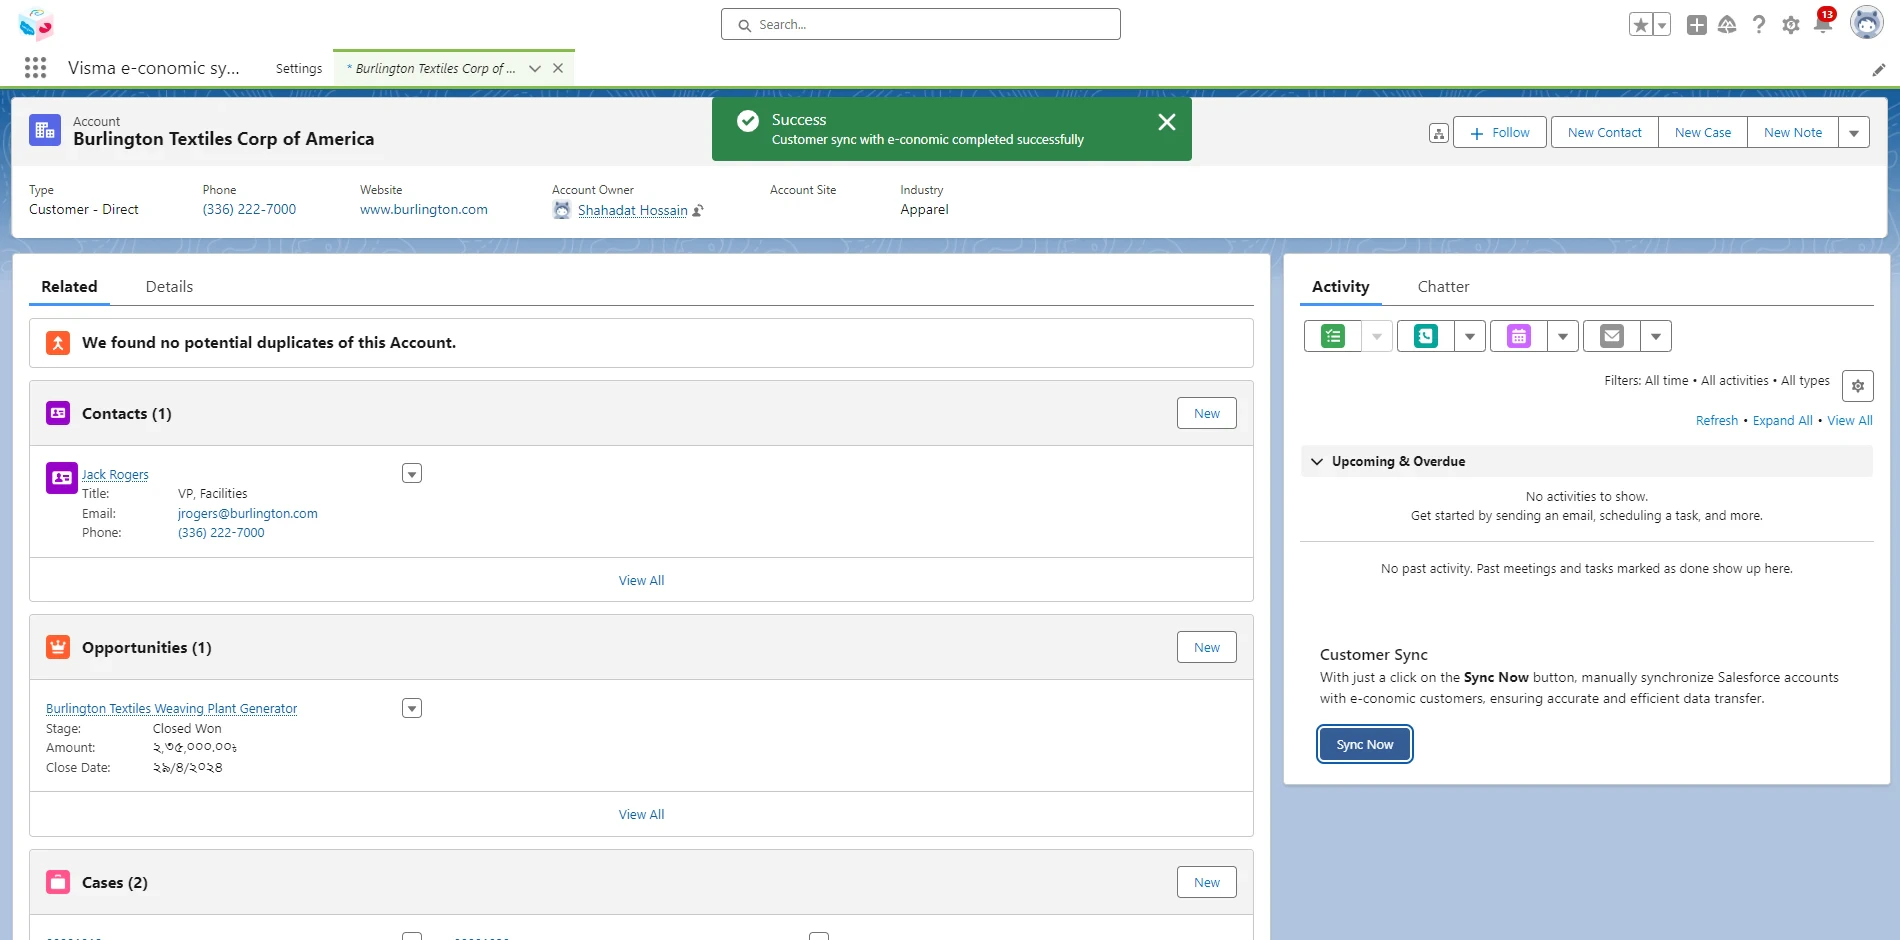Expand New Event dropdown arrow
Image resolution: width=1900 pixels, height=940 pixels.
(x=1563, y=336)
